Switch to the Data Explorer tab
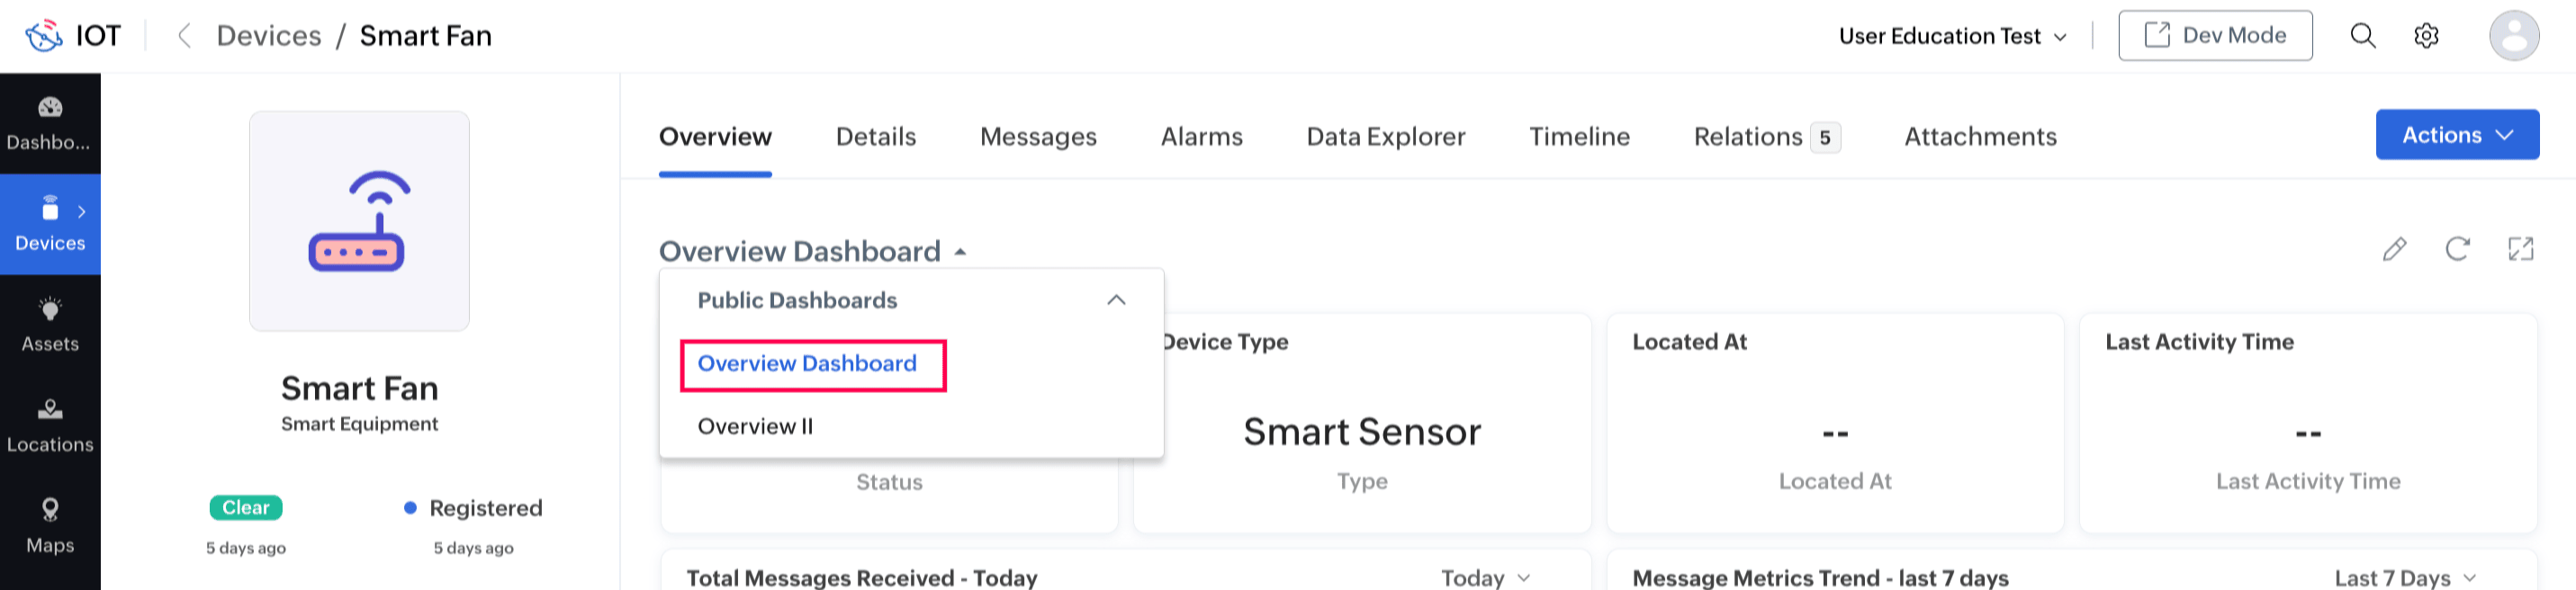Viewport: 2576px width, 590px height. click(x=1385, y=137)
